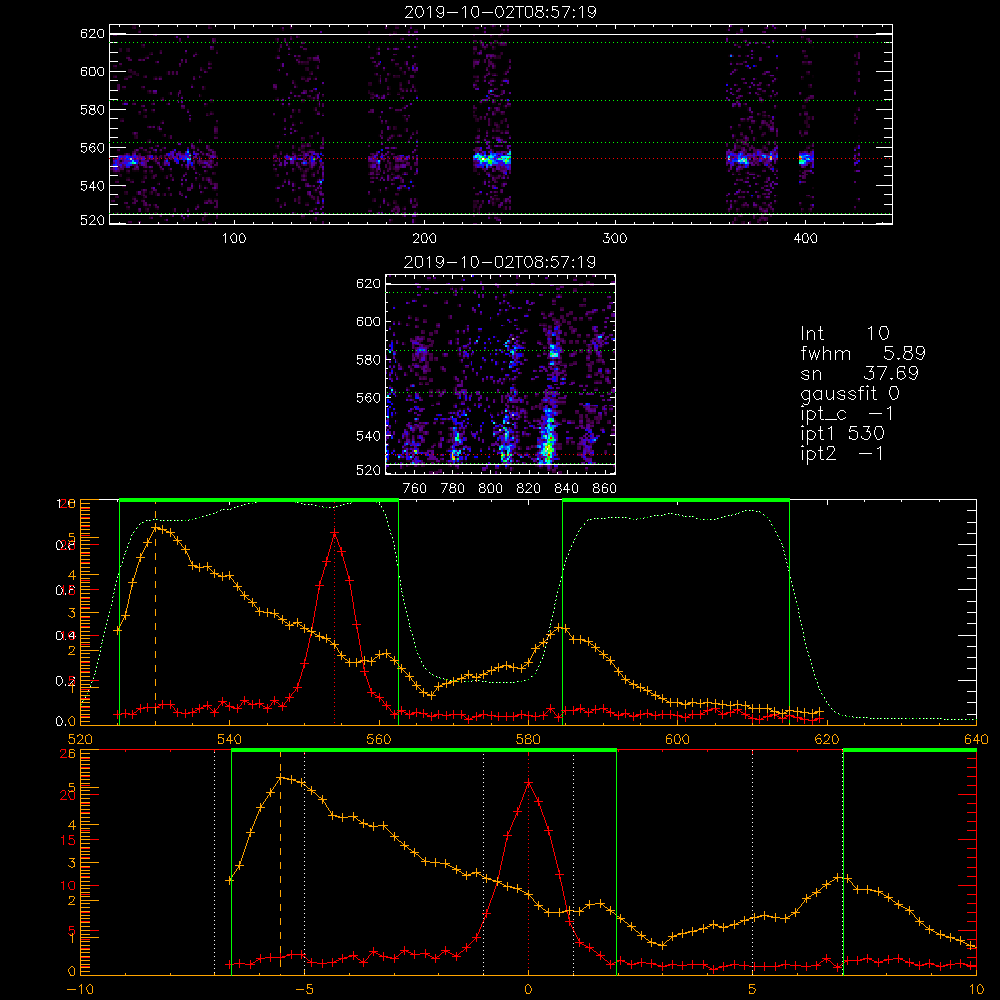Click the red curve's peak in the upper line plot
Screen dimensions: 1000x1000
pos(334,533)
